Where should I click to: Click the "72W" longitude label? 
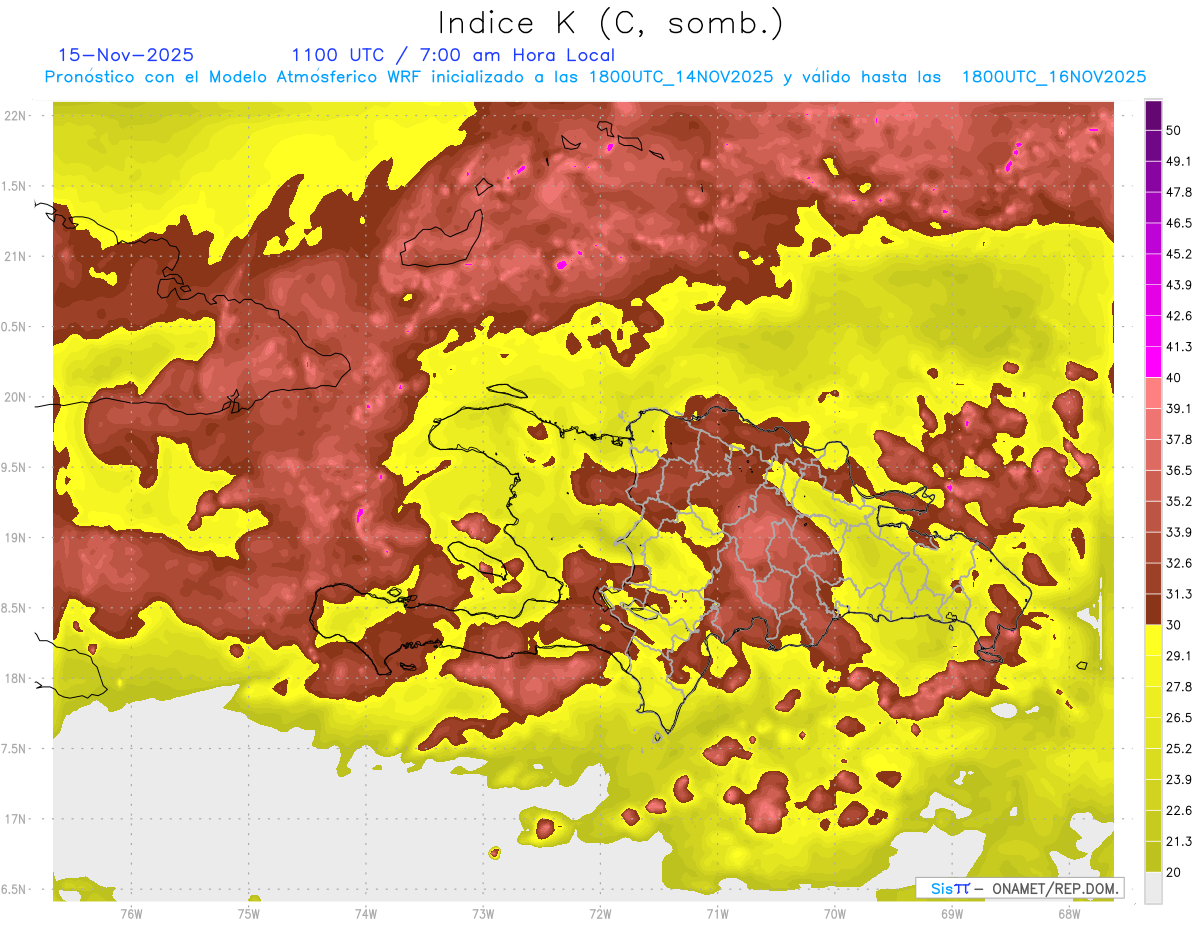[x=600, y=914]
